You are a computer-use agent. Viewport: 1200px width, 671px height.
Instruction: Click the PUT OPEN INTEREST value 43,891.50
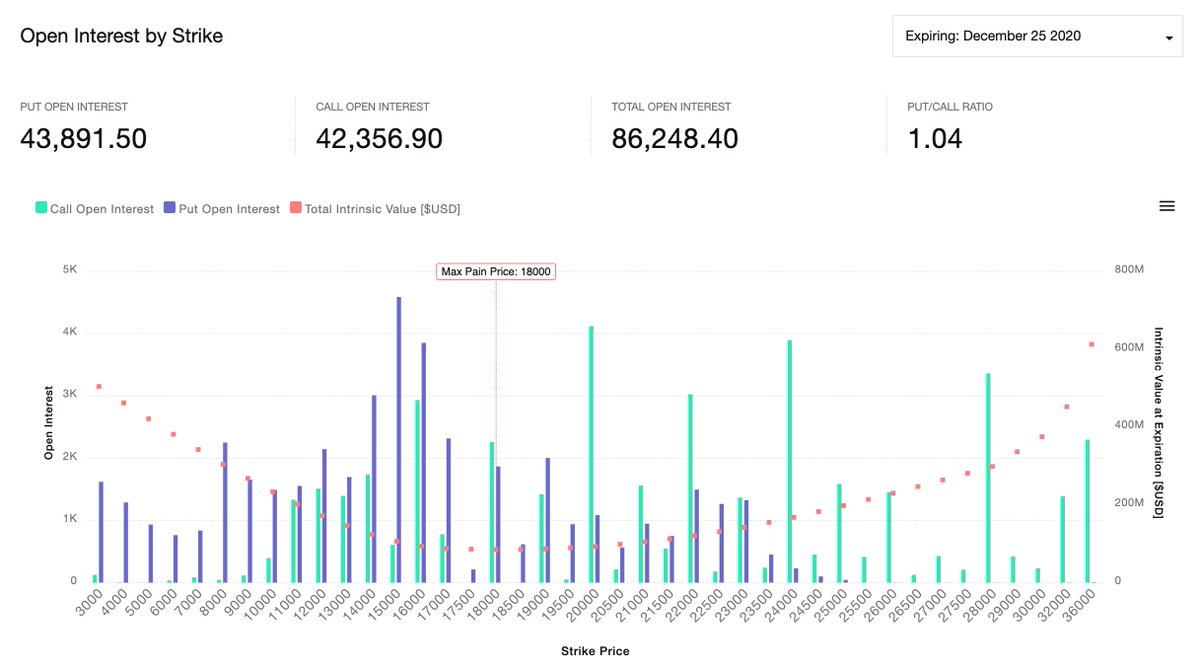[x=83, y=138]
